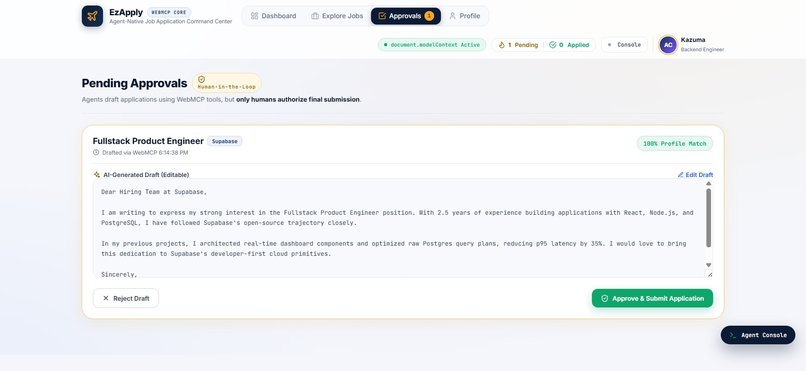The image size is (806, 371).
Task: Open the Dashboard tab
Action: pos(273,16)
